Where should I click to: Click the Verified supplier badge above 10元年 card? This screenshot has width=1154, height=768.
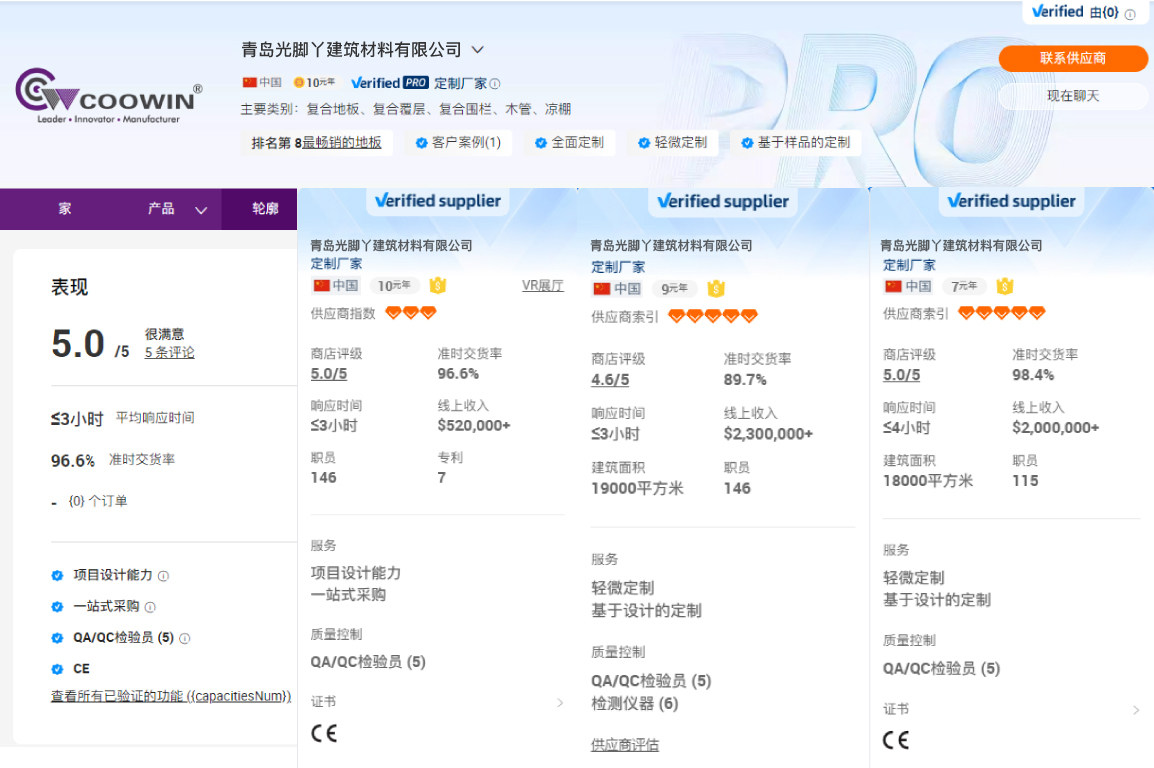[x=438, y=201]
